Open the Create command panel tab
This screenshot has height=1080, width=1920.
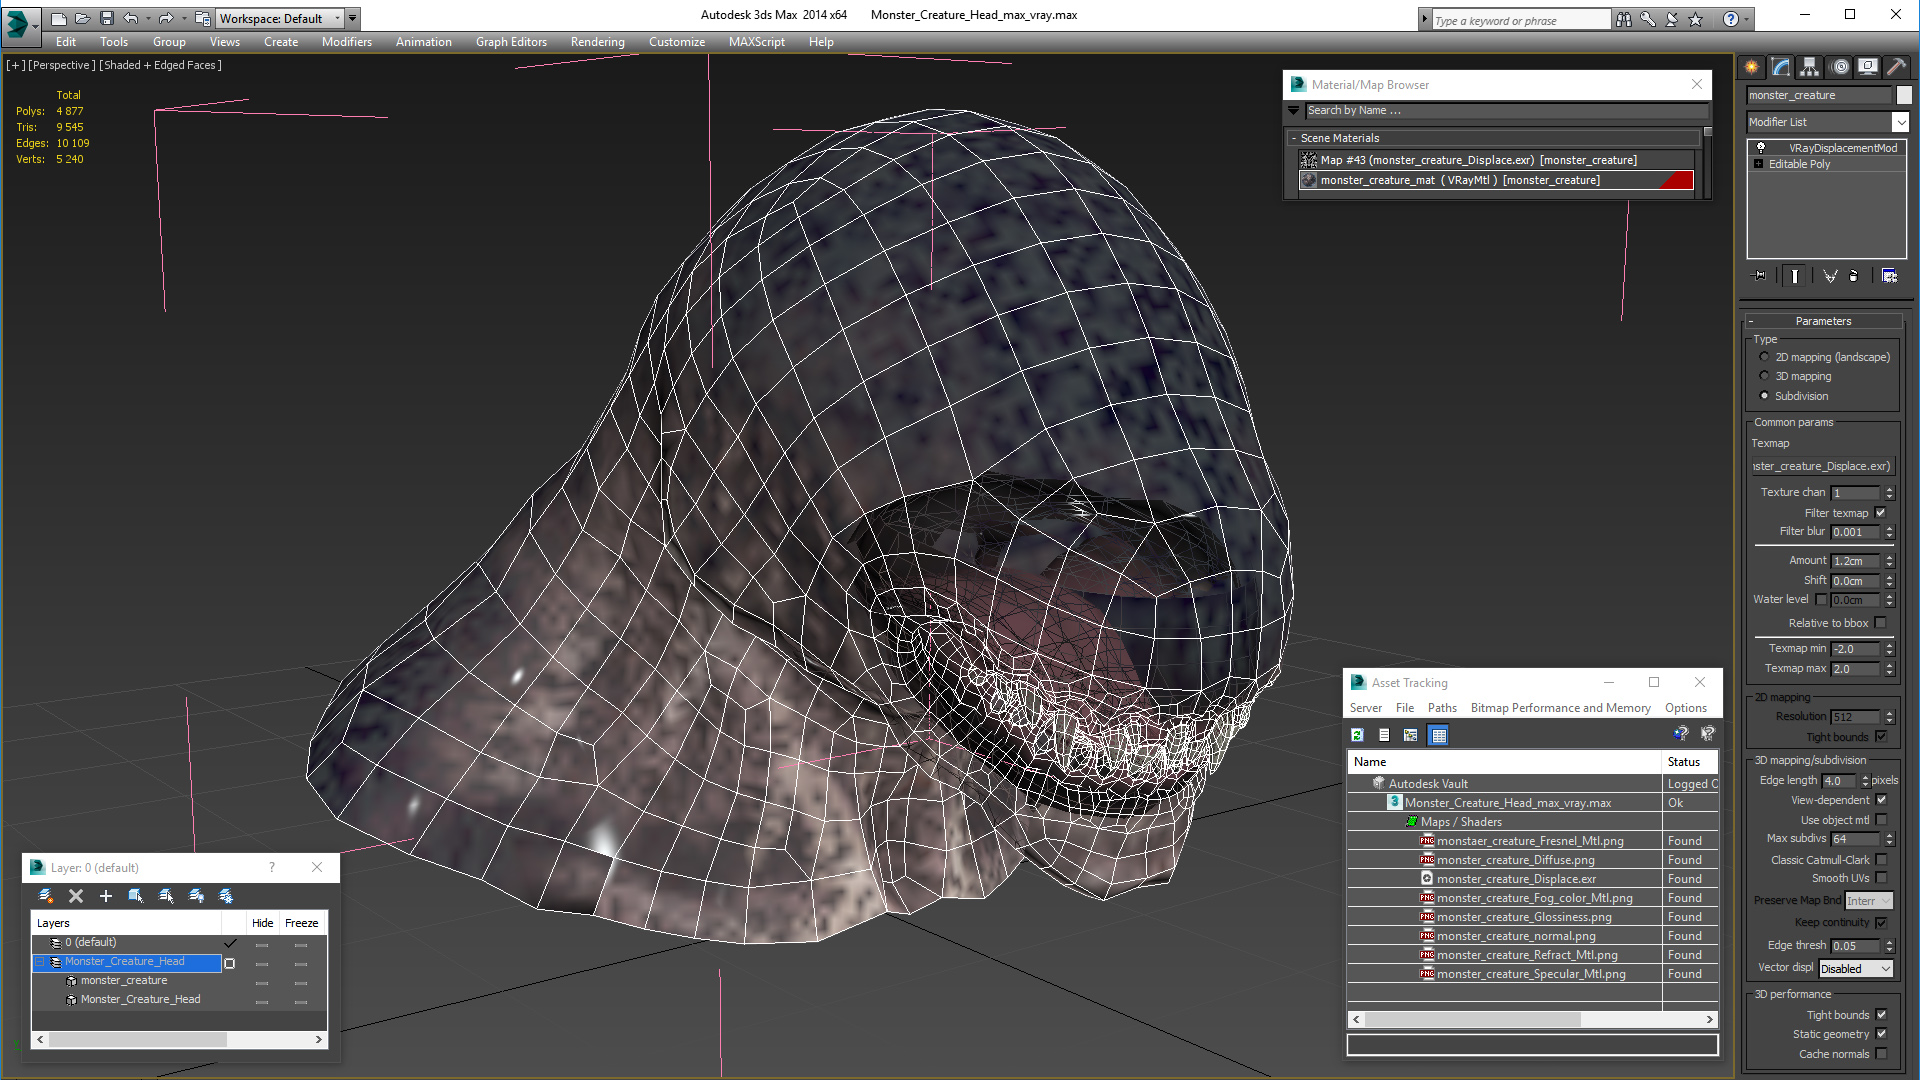tap(1752, 67)
